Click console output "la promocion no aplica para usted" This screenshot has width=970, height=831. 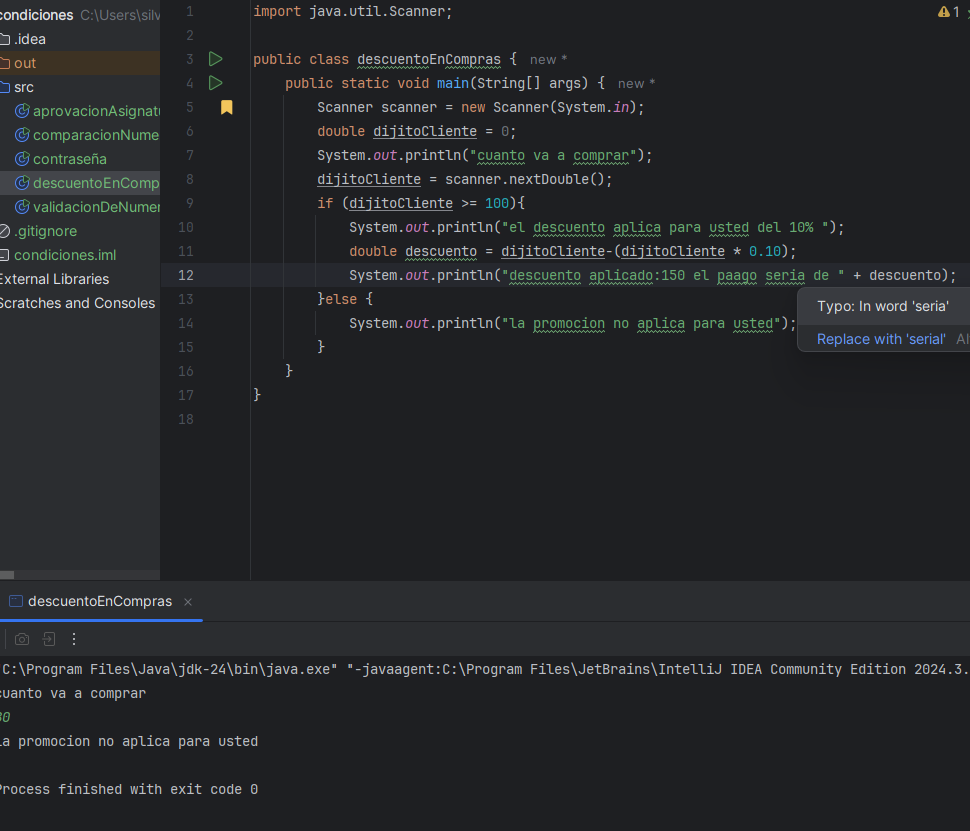(129, 741)
